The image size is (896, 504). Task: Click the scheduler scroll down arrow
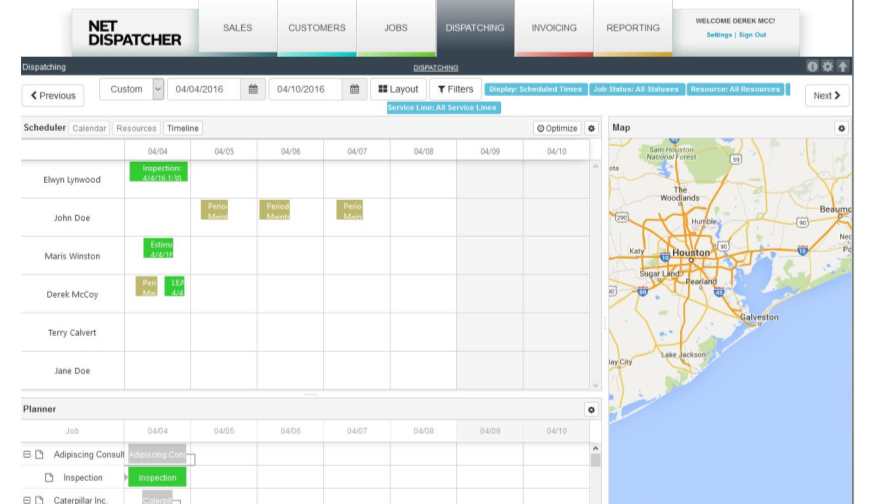coord(595,385)
